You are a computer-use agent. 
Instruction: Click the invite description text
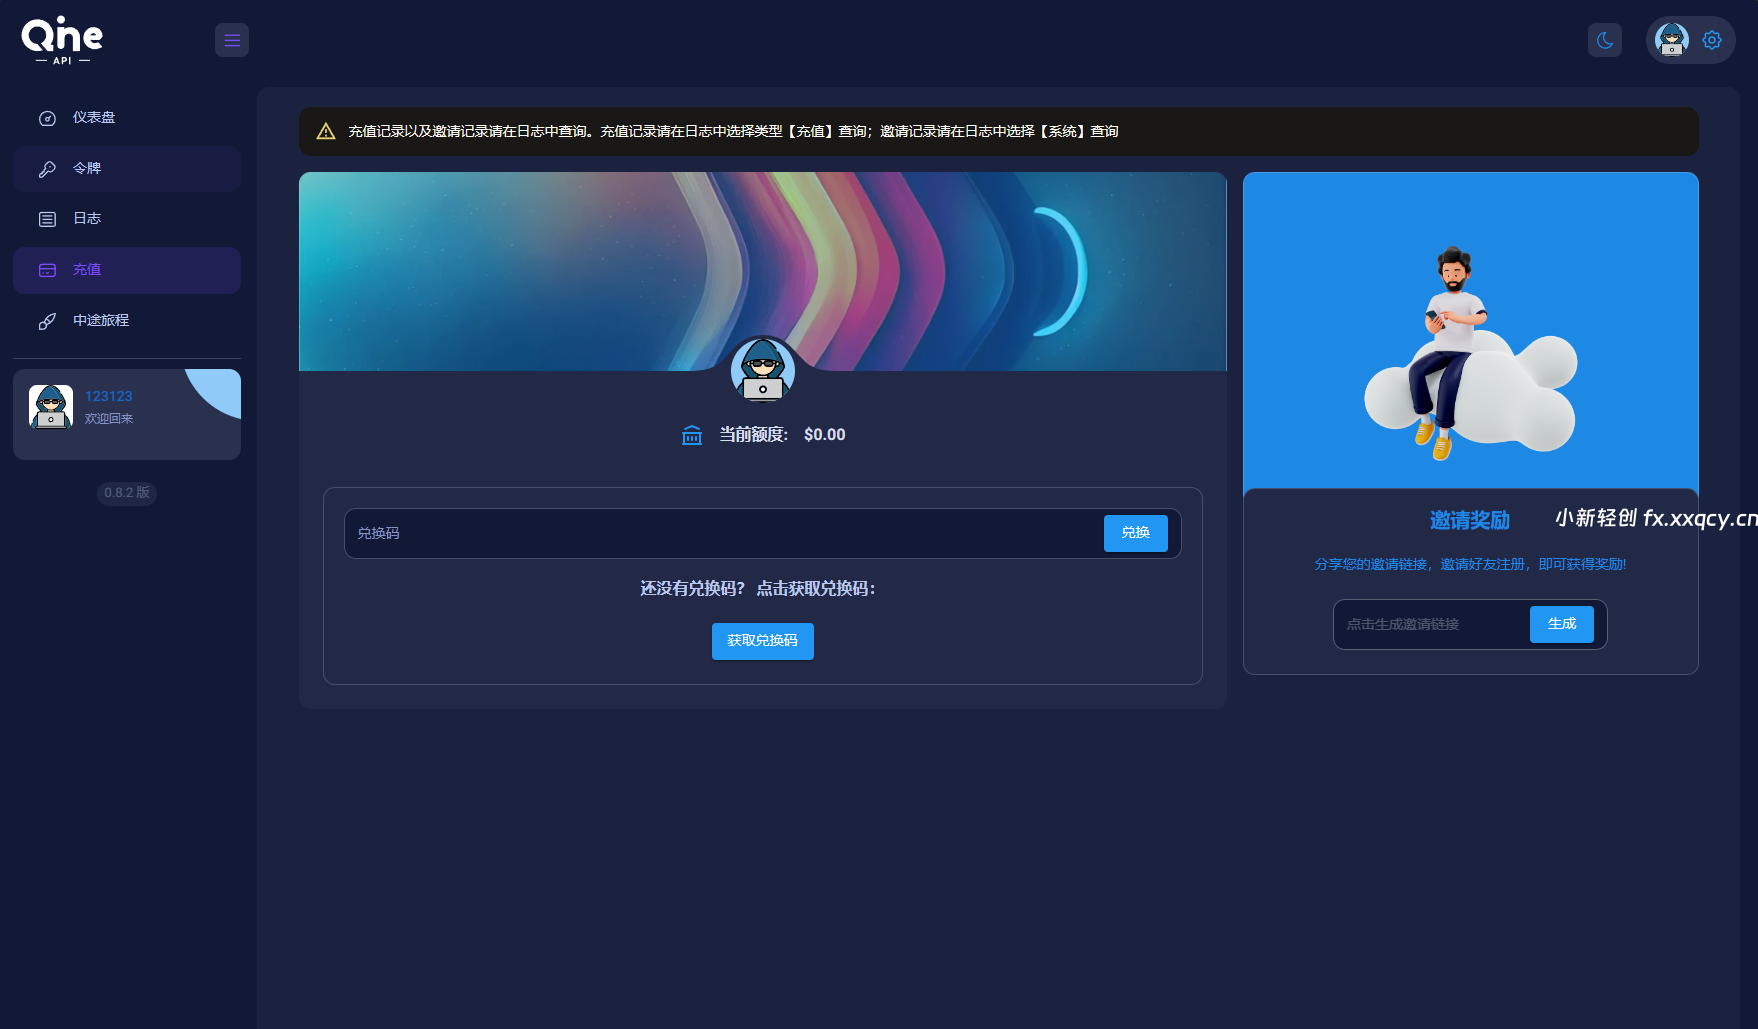point(1470,564)
